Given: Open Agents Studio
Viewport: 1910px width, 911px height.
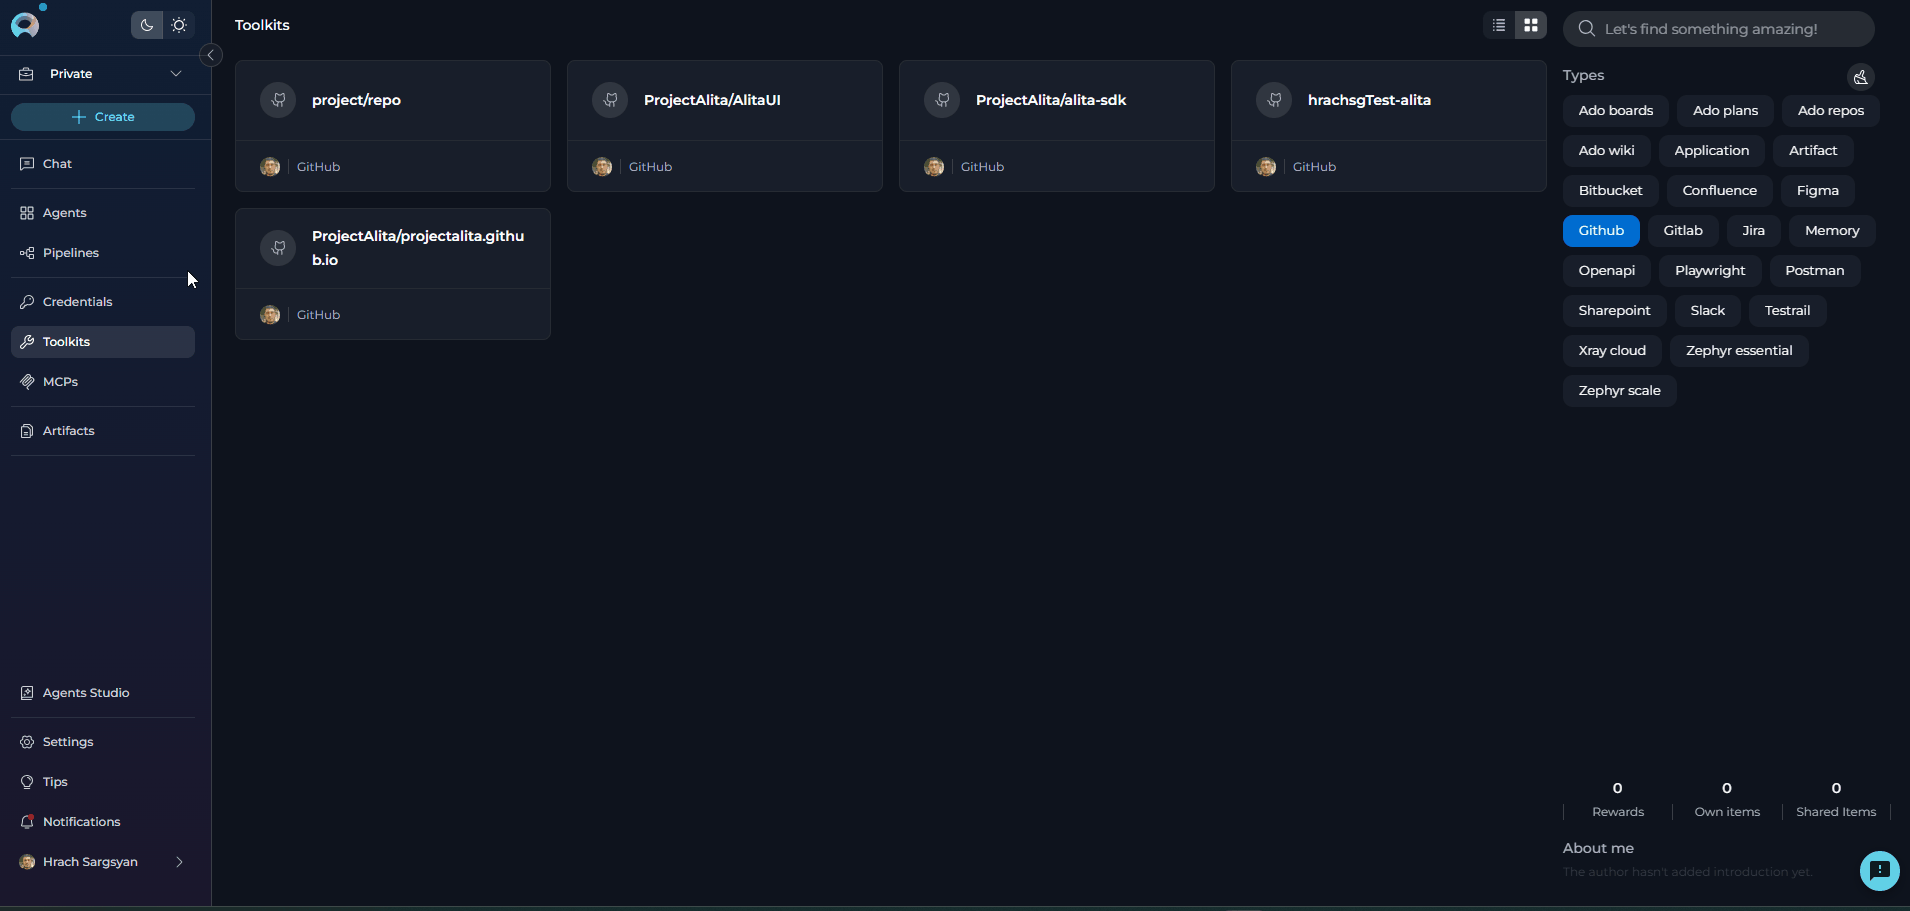Looking at the screenshot, I should pos(86,692).
